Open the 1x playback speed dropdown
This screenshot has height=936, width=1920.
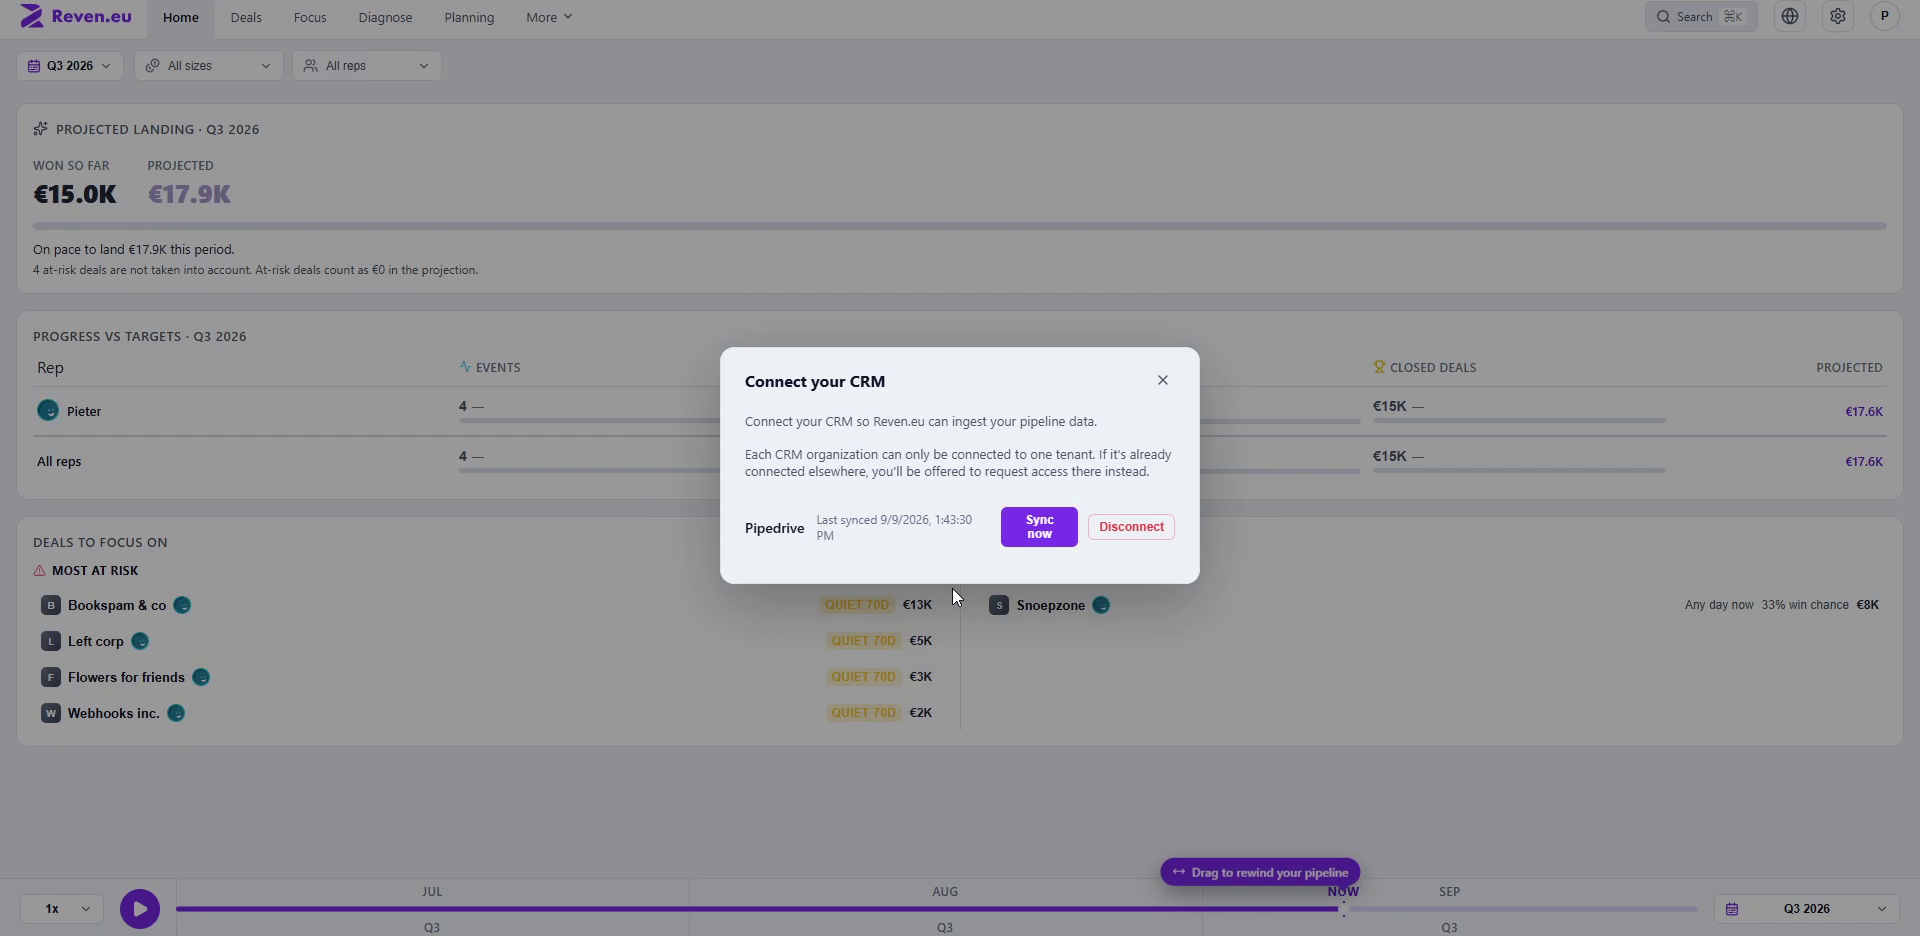62,909
